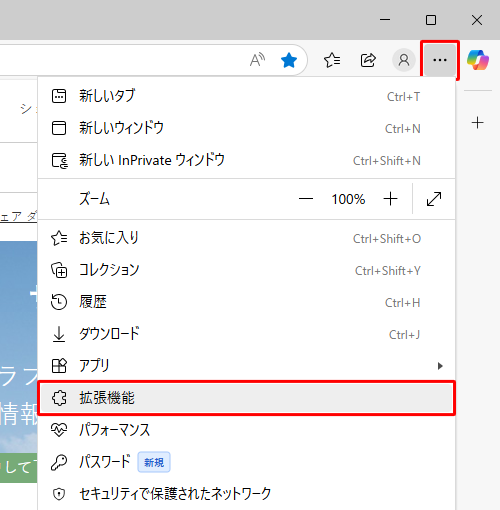Open 履歴 menu entry

click(246, 302)
